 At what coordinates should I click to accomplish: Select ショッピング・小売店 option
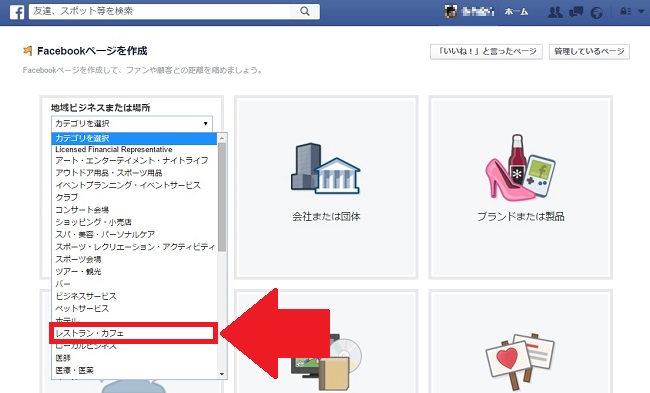pos(134,222)
